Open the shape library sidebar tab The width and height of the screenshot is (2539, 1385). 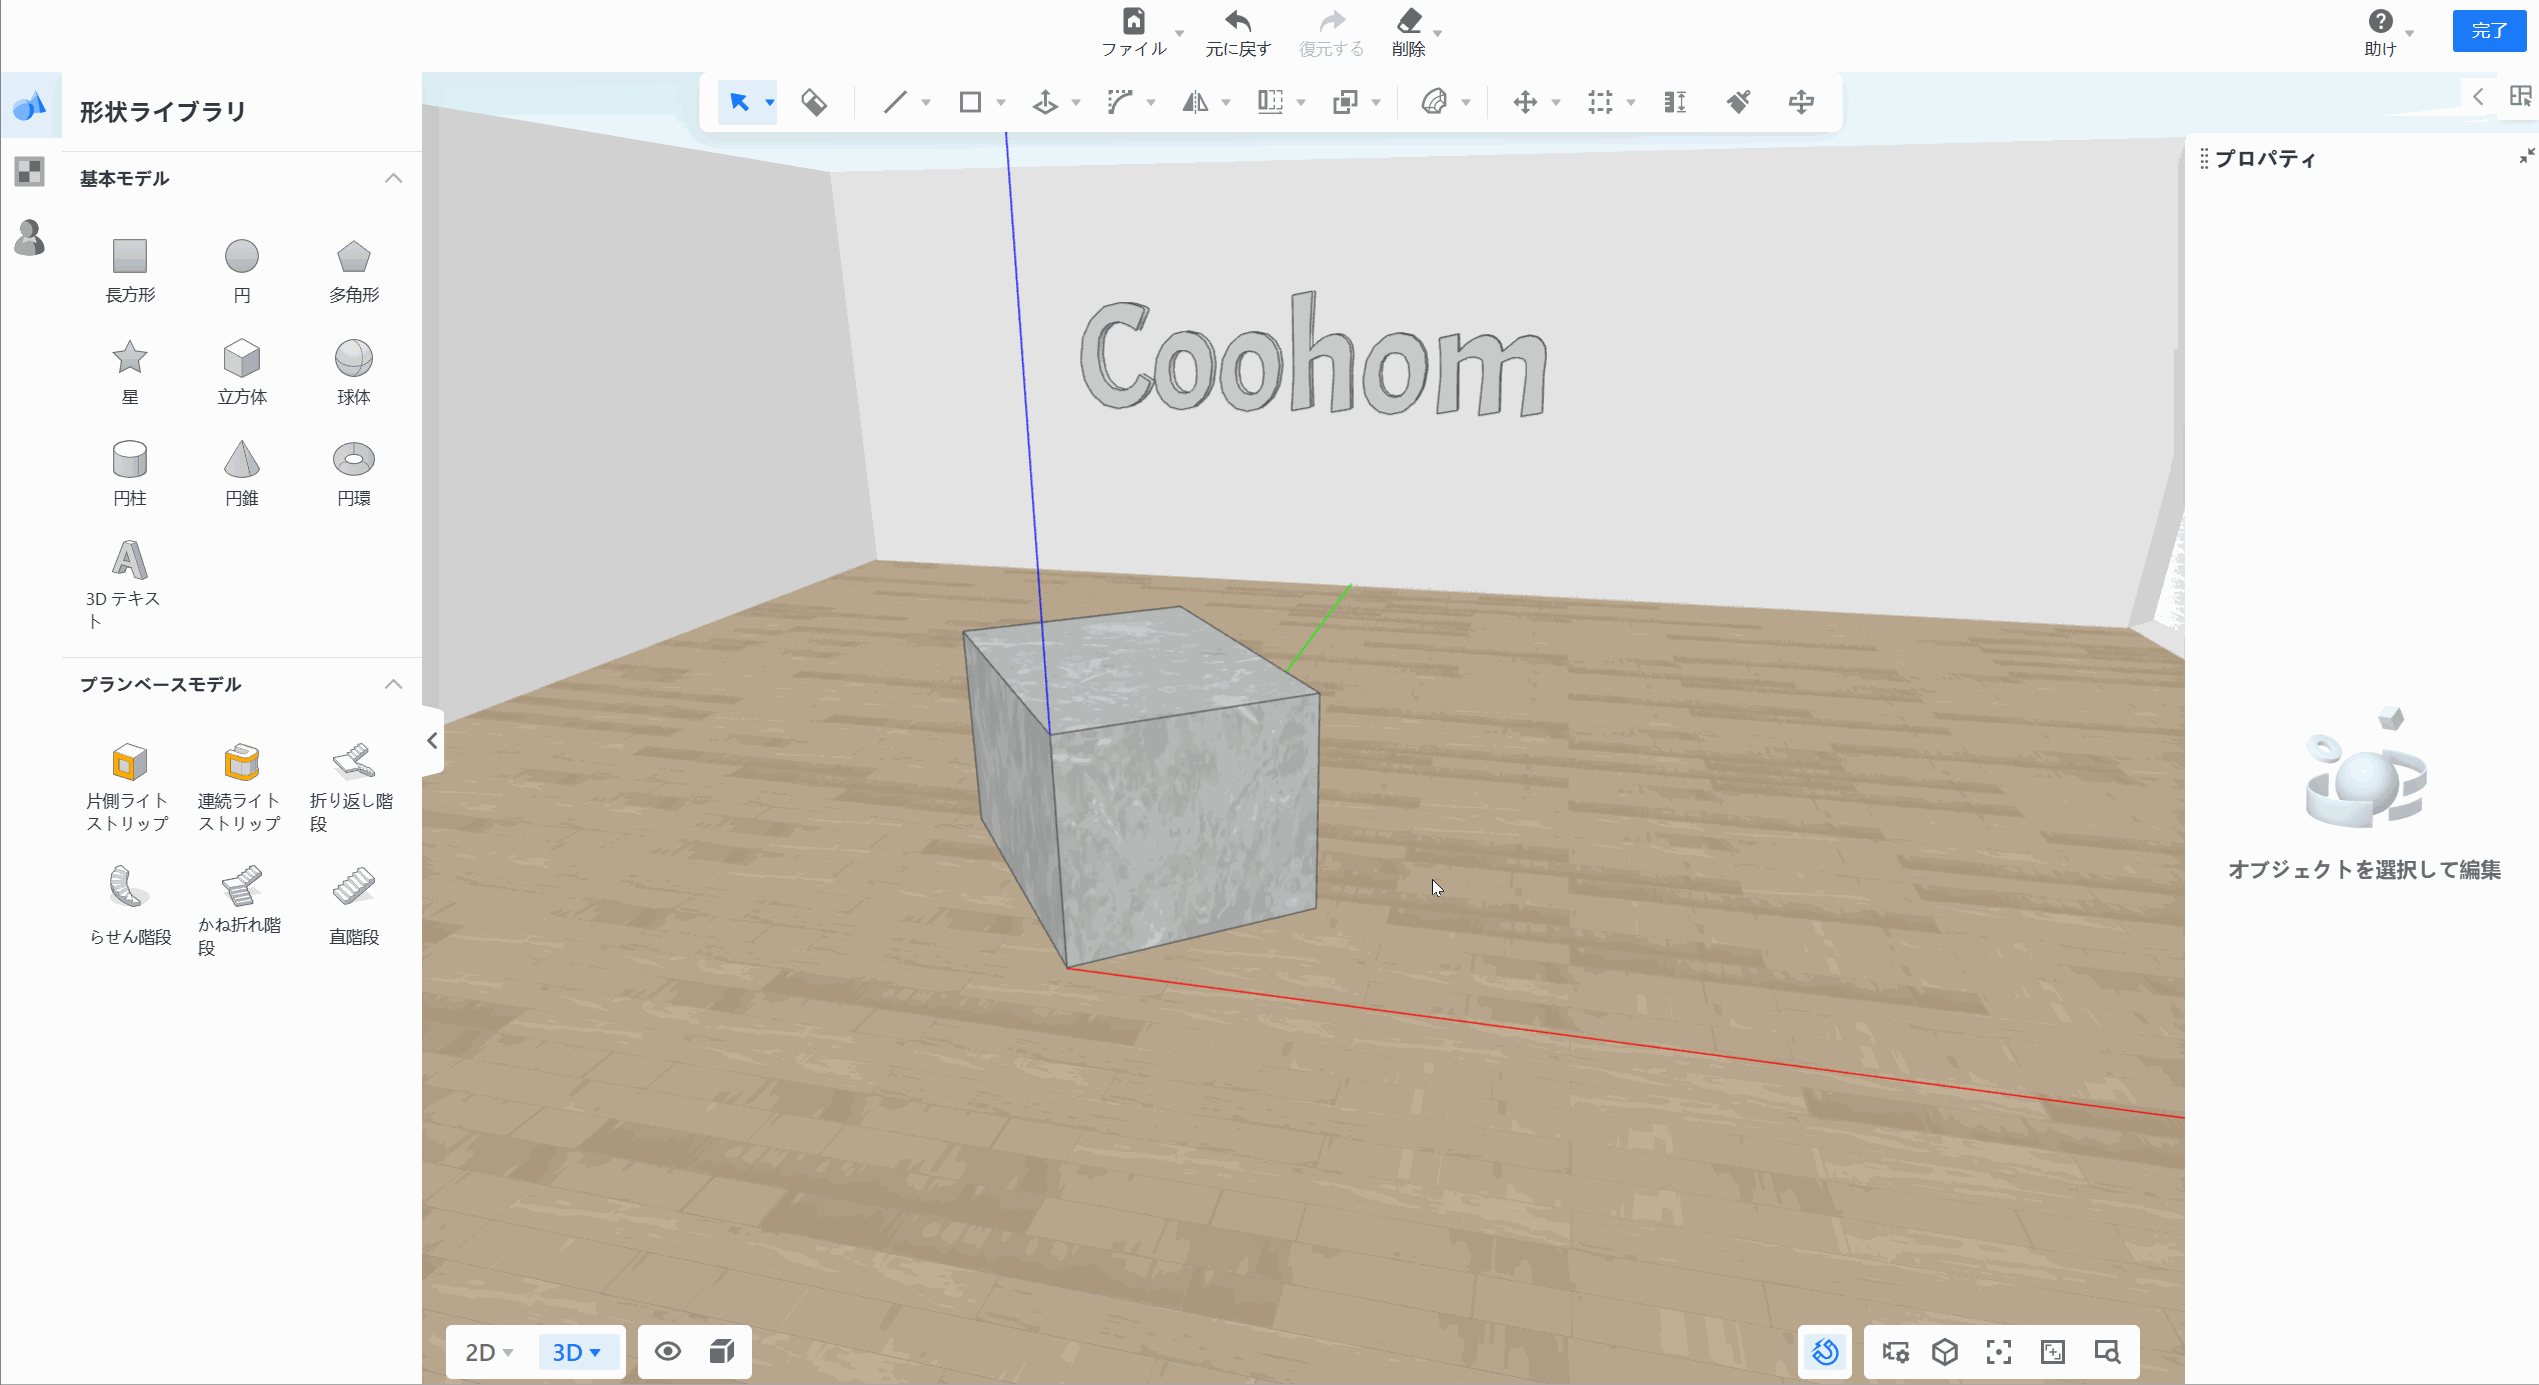(x=30, y=105)
